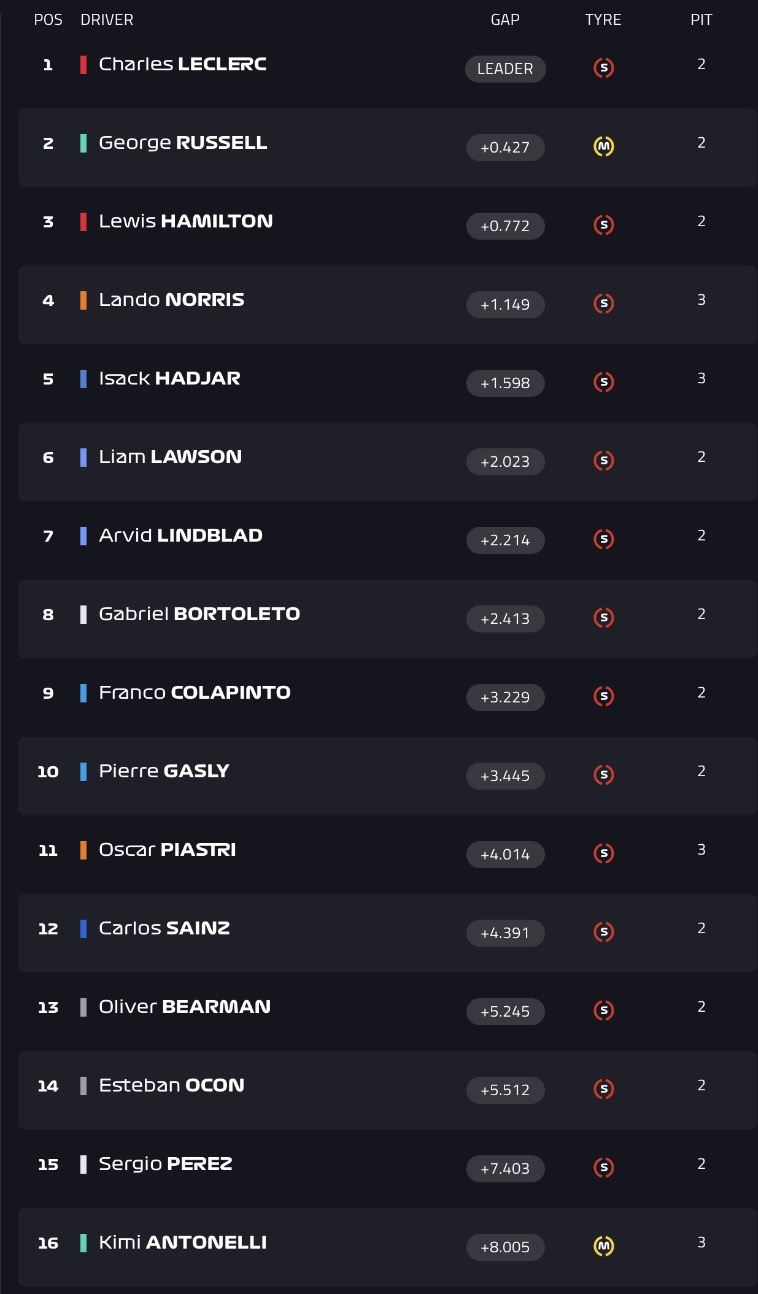This screenshot has width=758, height=1294.
Task: Click Sergio Perez's soft tyre icon
Action: coord(603,1168)
